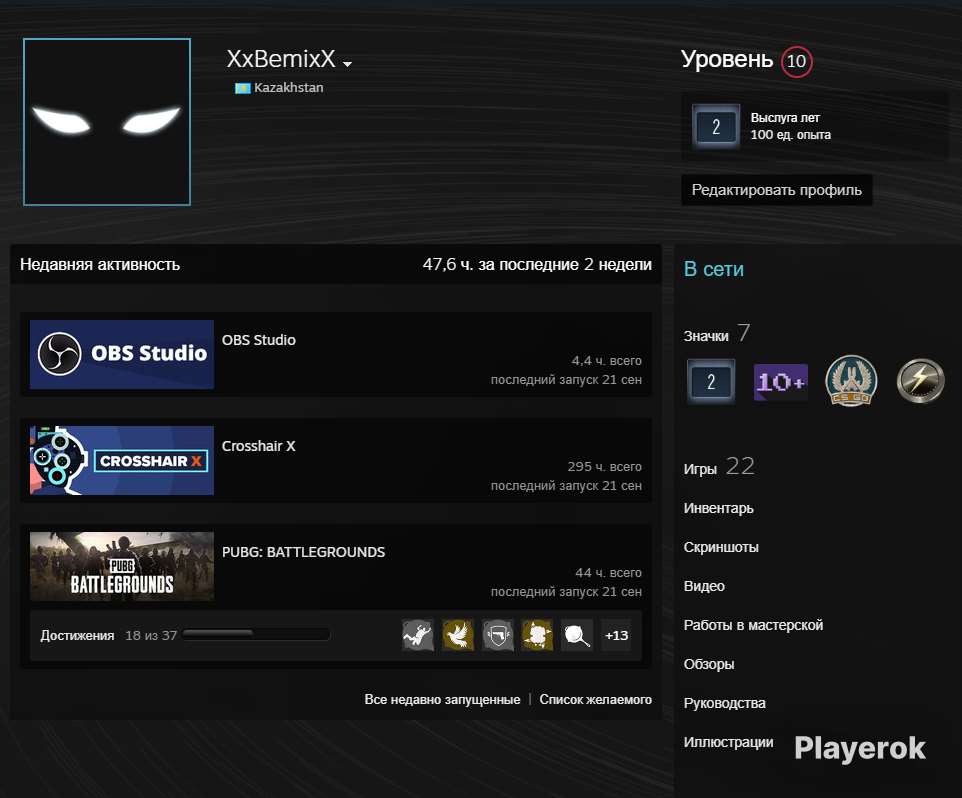Click the Crosshair X game banner
The image size is (962, 798).
122,460
